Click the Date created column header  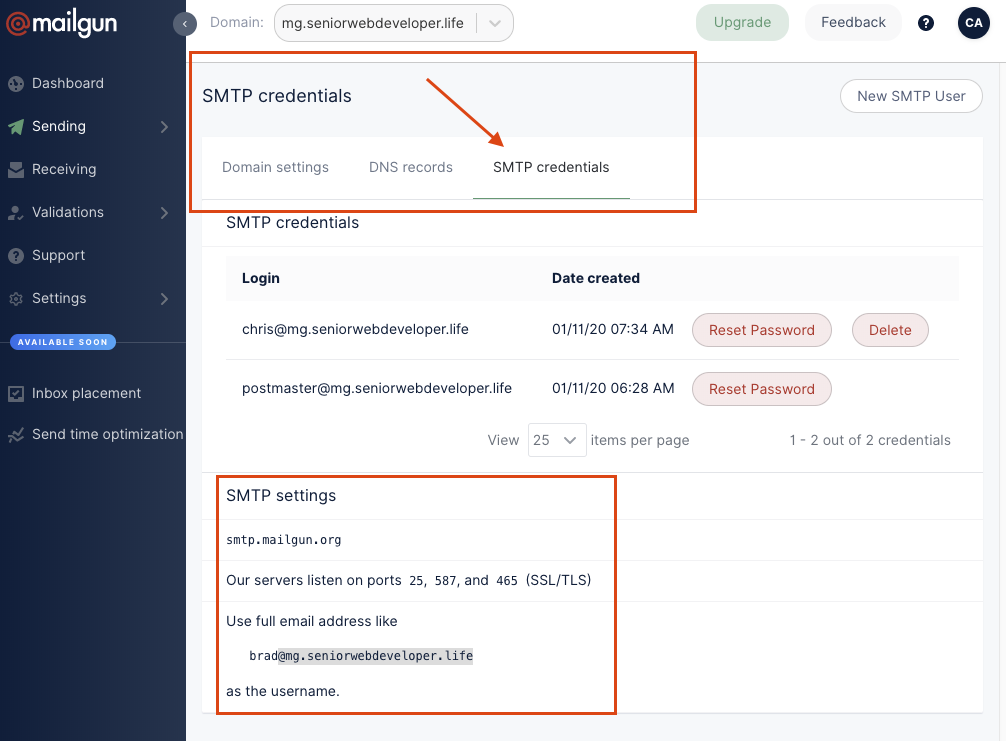(x=595, y=278)
